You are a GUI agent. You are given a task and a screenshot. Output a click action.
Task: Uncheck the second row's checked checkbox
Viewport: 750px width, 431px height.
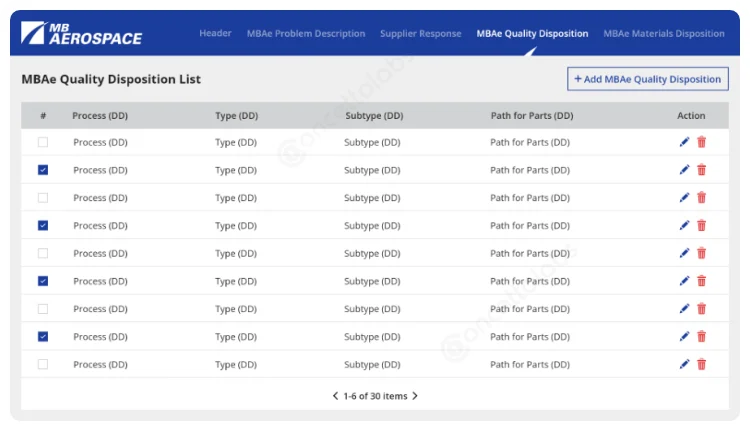pos(43,170)
